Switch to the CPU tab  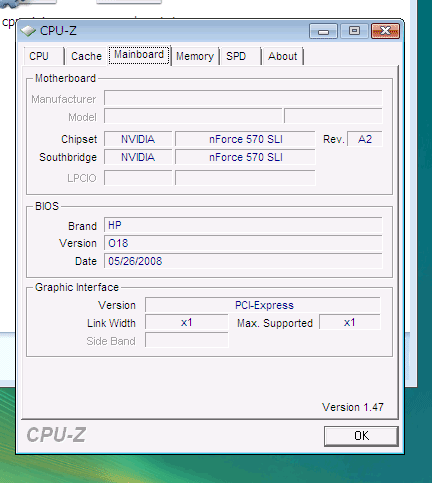pyautogui.click(x=44, y=56)
